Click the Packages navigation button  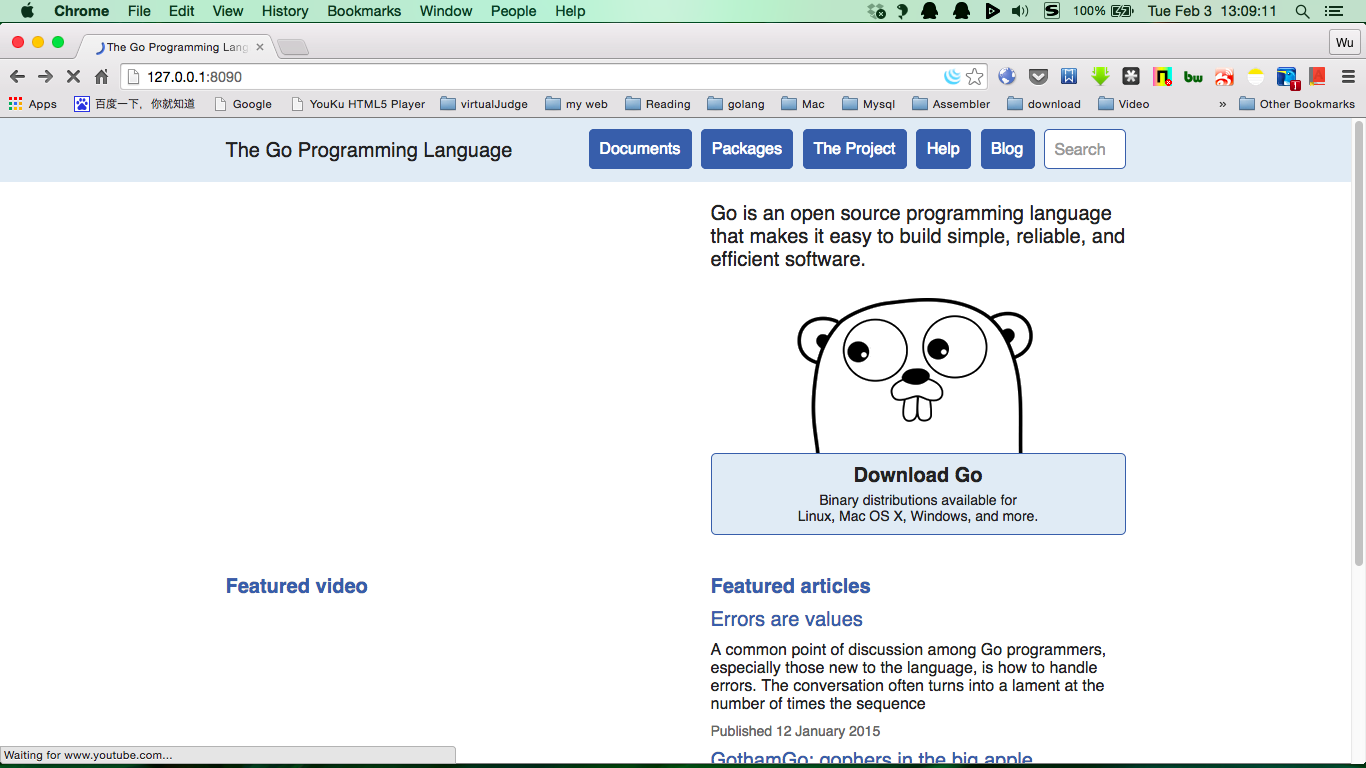pyautogui.click(x=747, y=149)
